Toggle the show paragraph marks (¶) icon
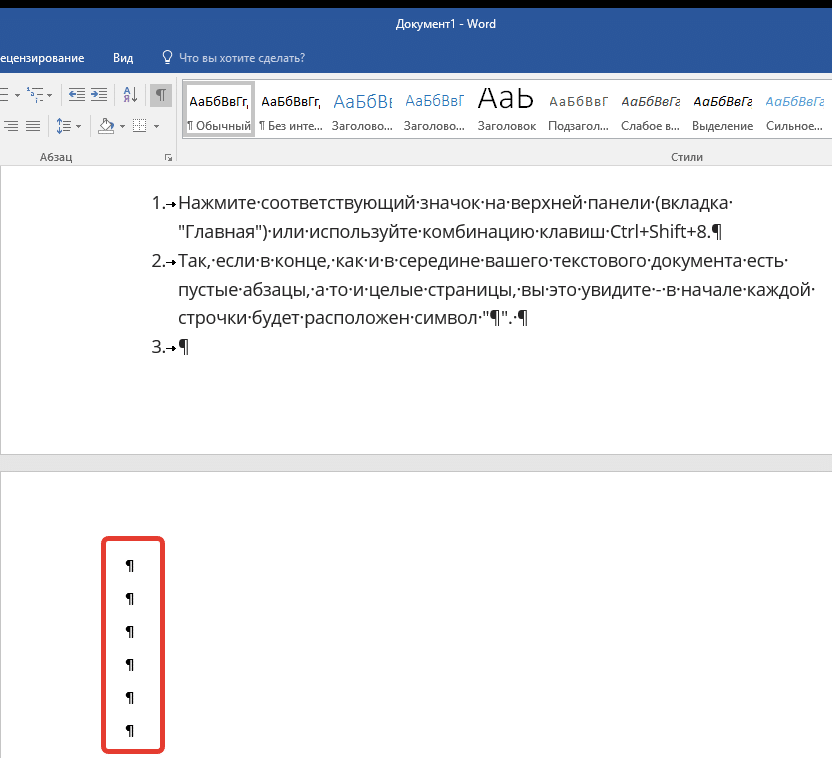The width and height of the screenshot is (832, 758). (161, 95)
